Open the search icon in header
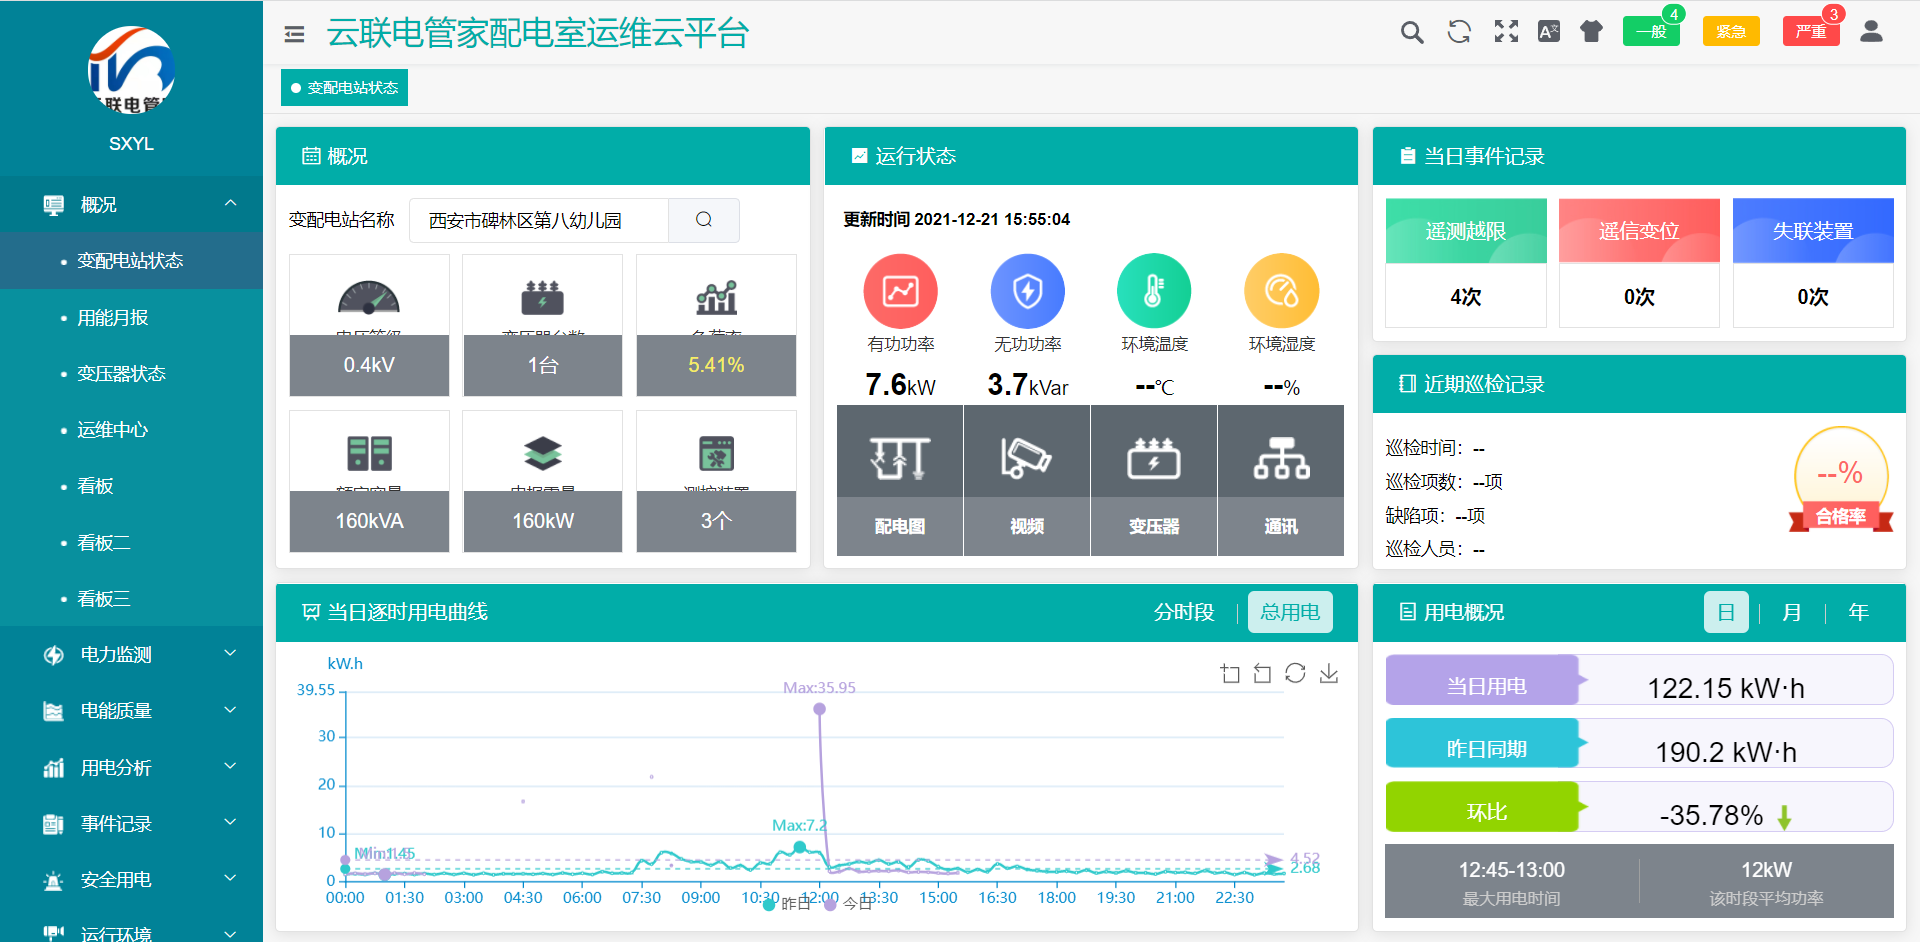 coord(1412,31)
